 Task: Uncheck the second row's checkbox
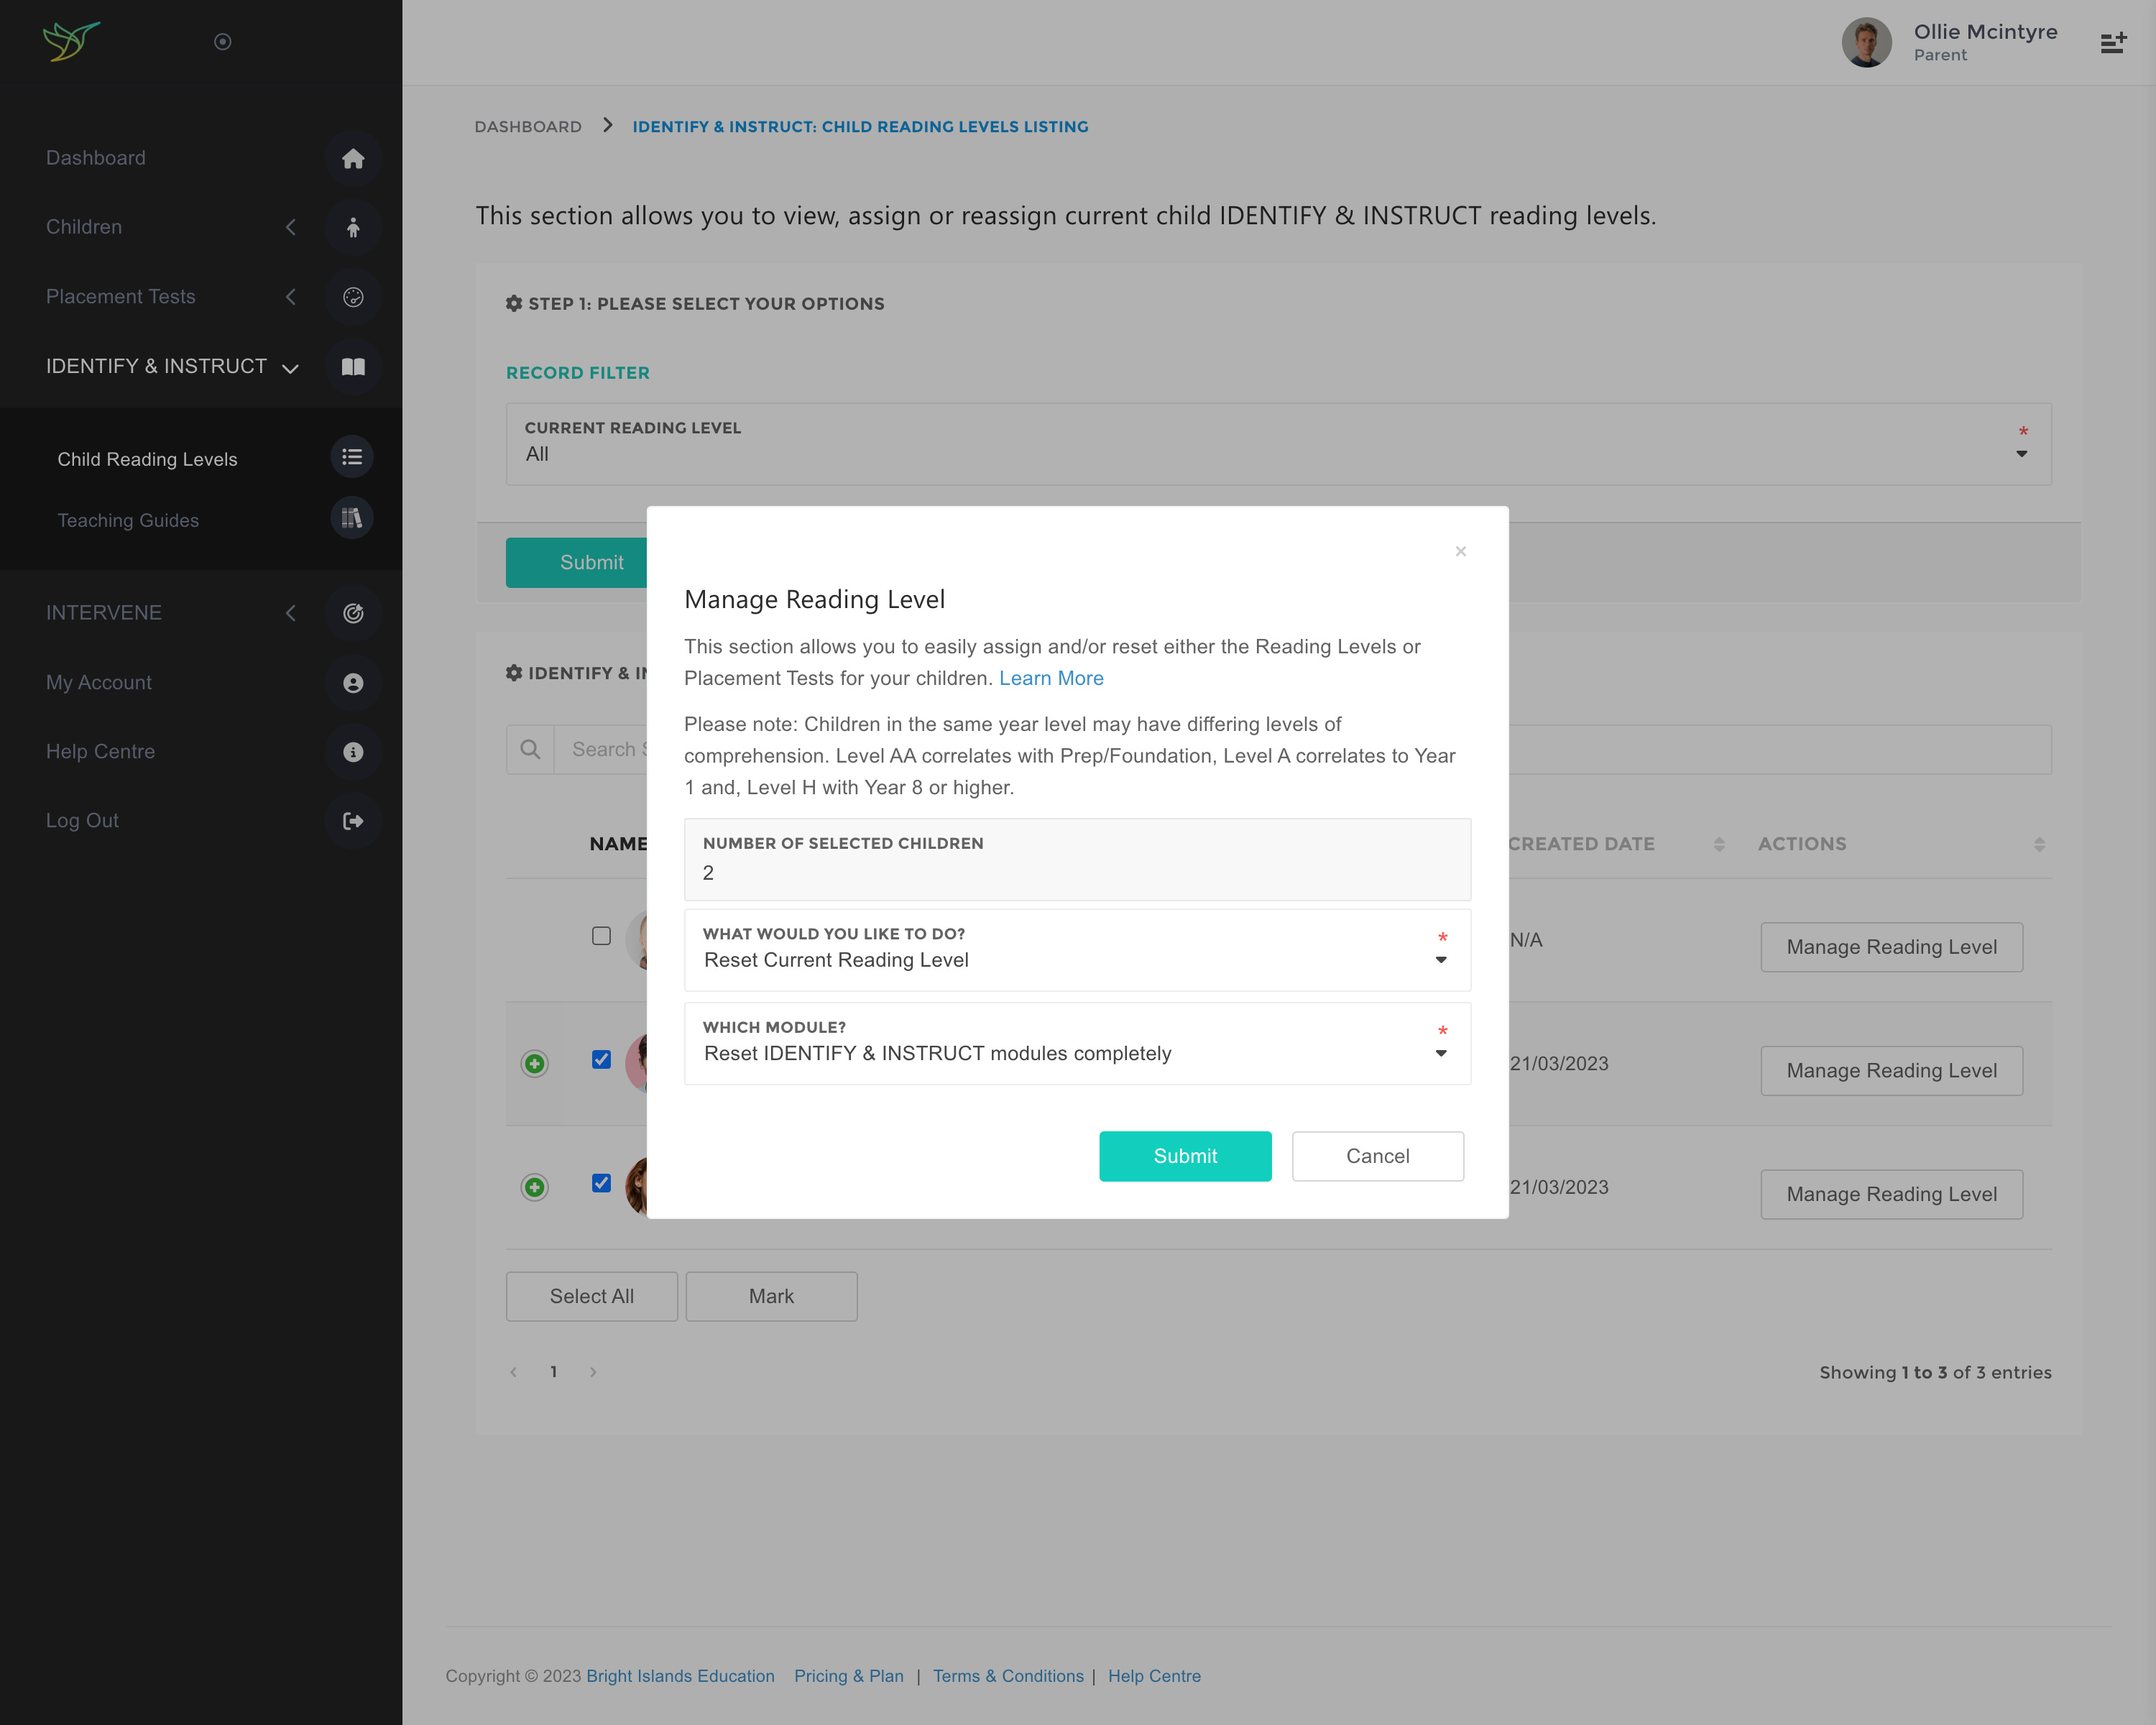click(x=601, y=1059)
